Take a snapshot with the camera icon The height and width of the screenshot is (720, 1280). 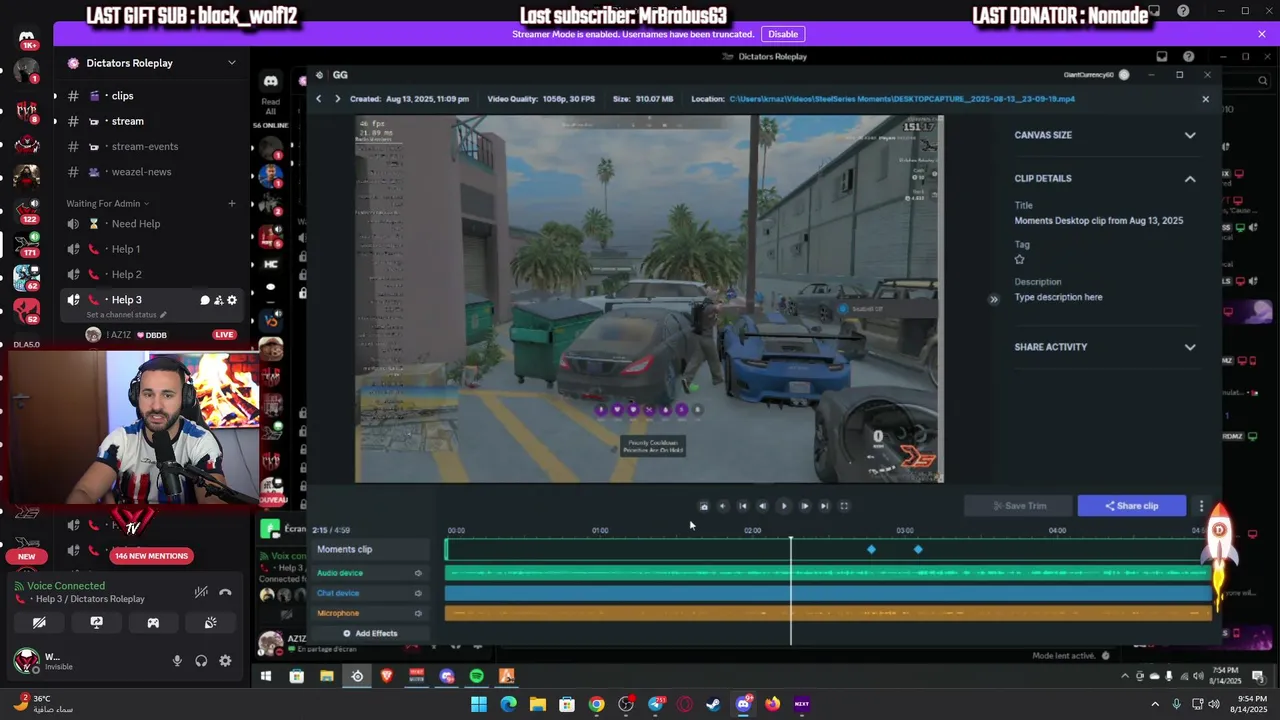click(703, 506)
